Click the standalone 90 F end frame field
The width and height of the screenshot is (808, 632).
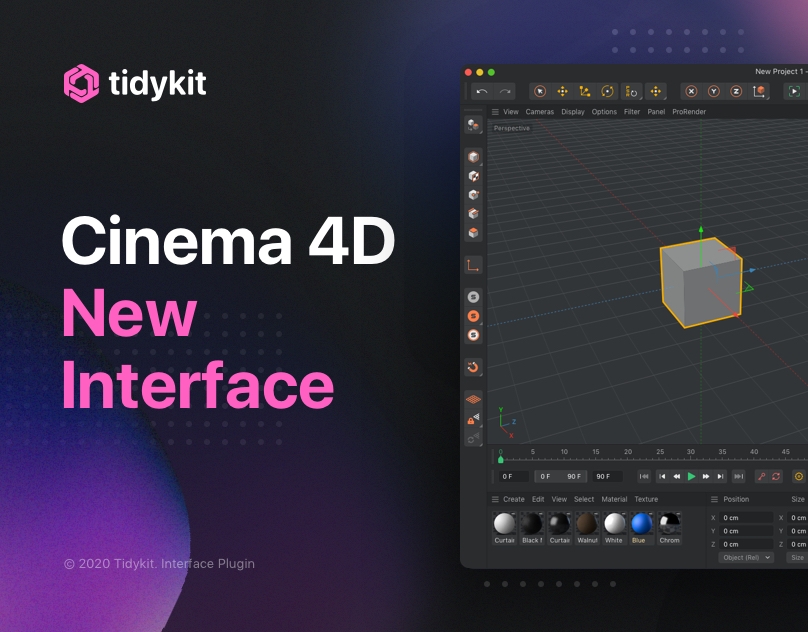(607, 476)
